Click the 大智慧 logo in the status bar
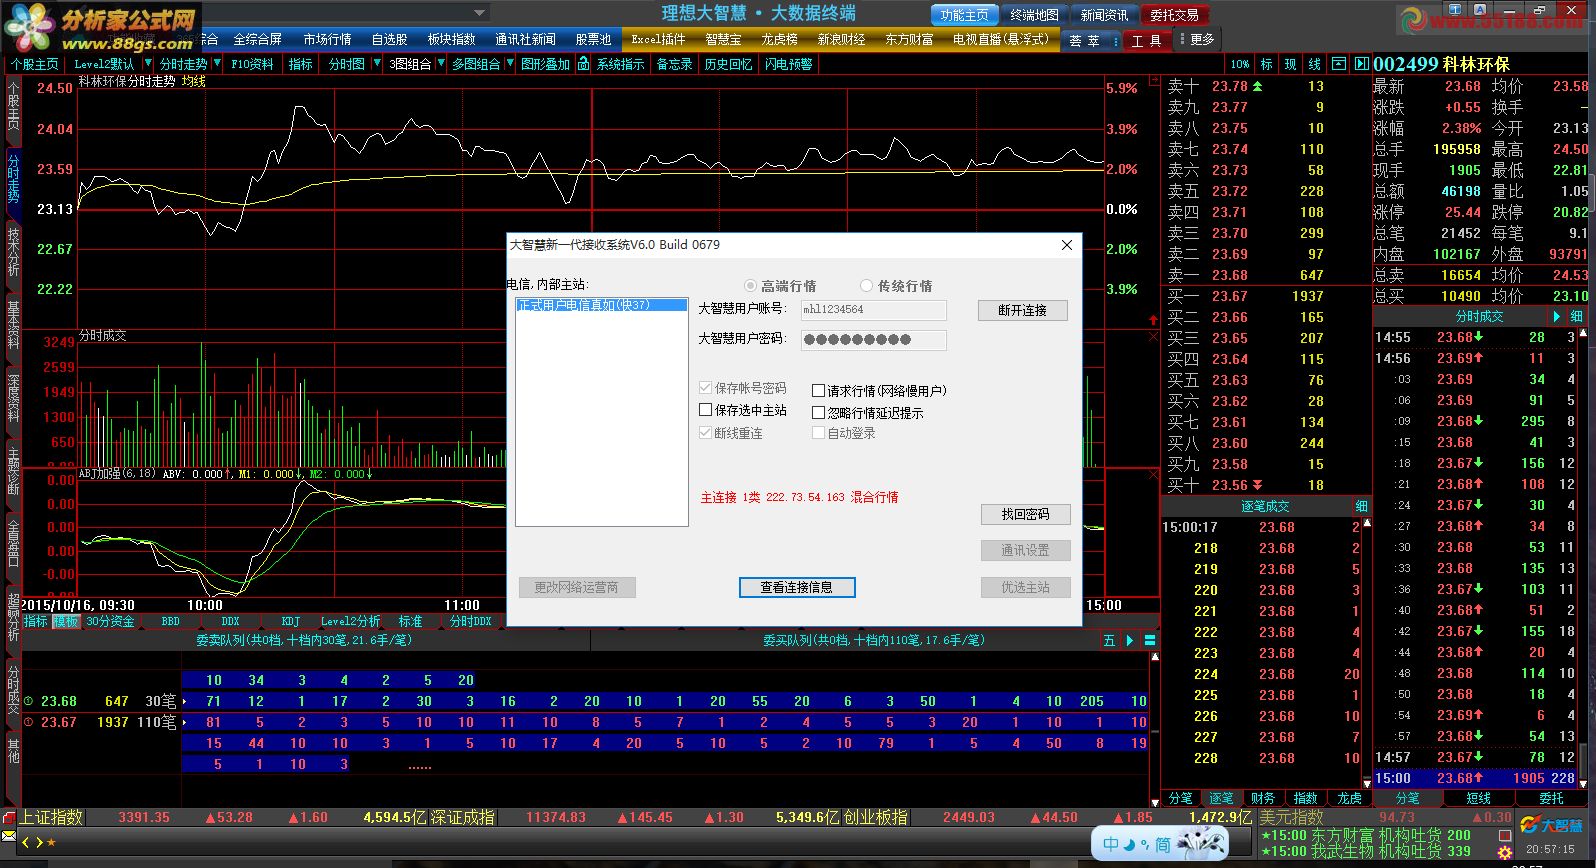The width and height of the screenshot is (1596, 868). (x=1552, y=825)
